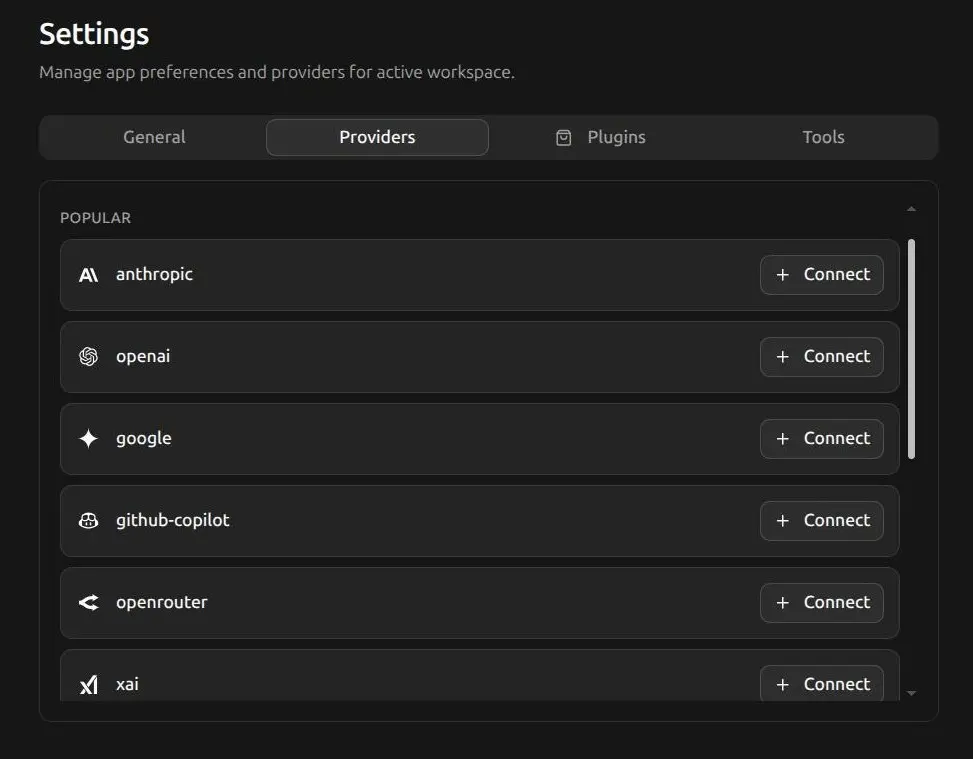The height and width of the screenshot is (759, 973).
Task: Click the OpenAI logo icon
Action: click(x=88, y=357)
